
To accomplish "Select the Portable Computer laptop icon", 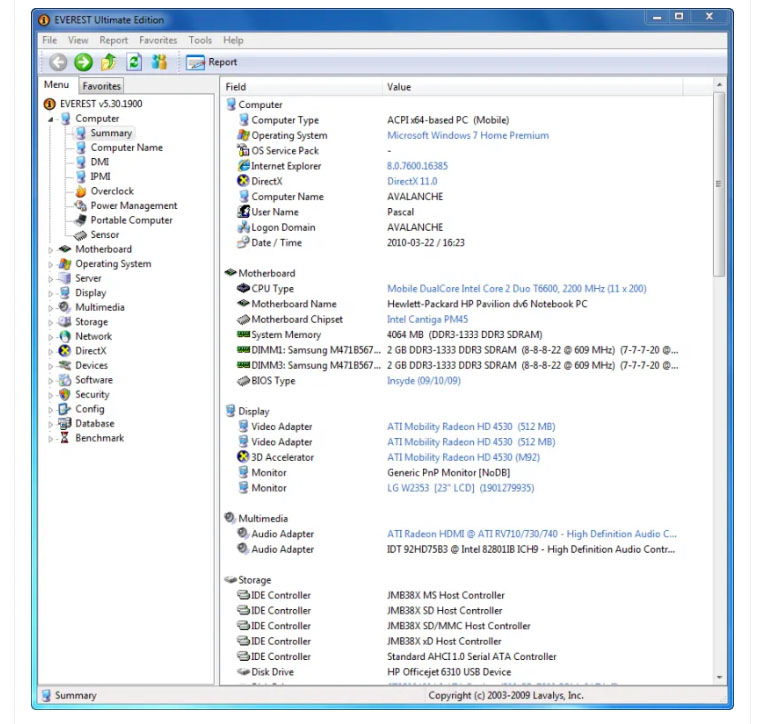I will [81, 220].
